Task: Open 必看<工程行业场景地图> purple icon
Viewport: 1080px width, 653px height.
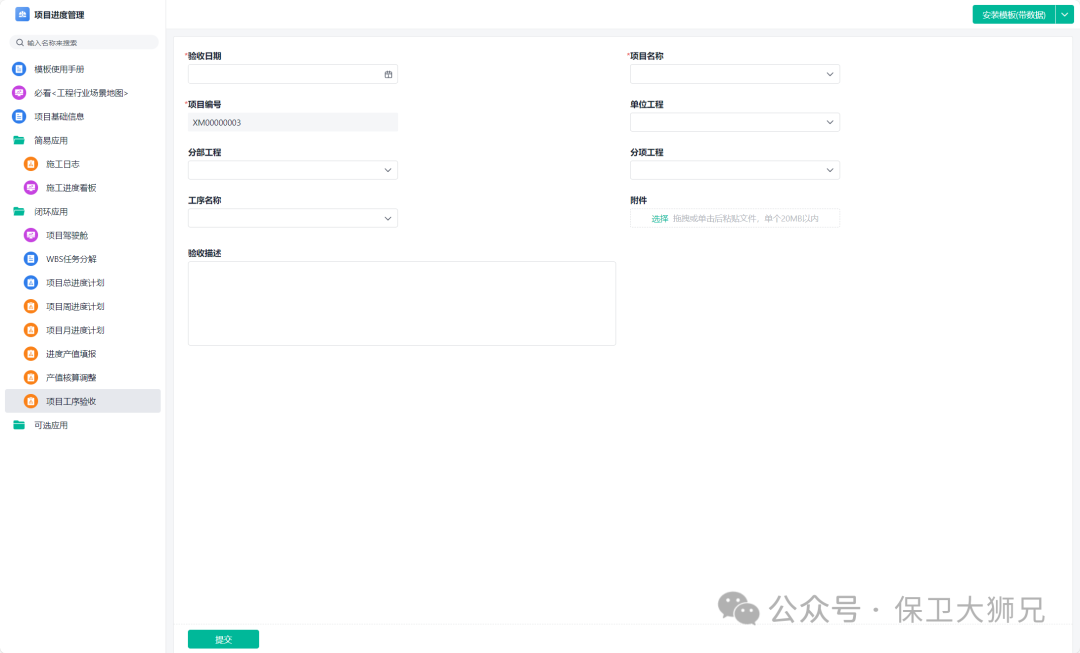Action: [19, 93]
